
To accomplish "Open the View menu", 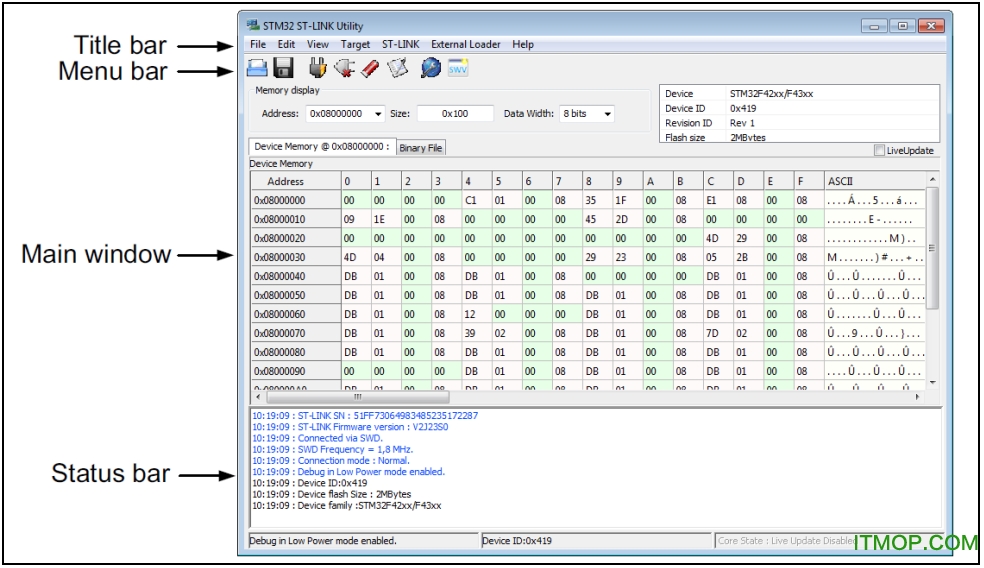I will (x=318, y=45).
